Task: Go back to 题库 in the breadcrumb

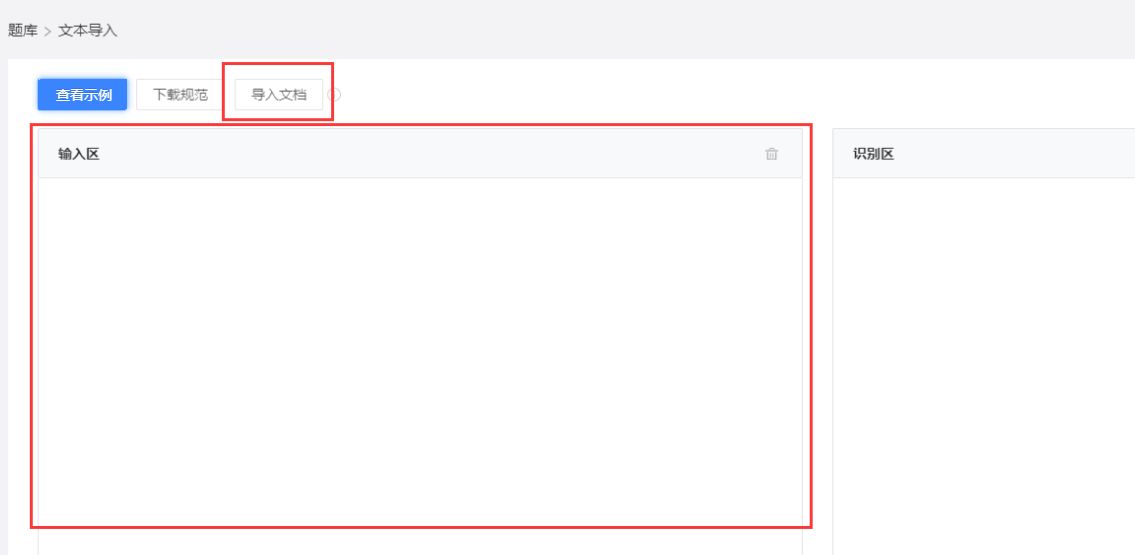Action: click(22, 31)
